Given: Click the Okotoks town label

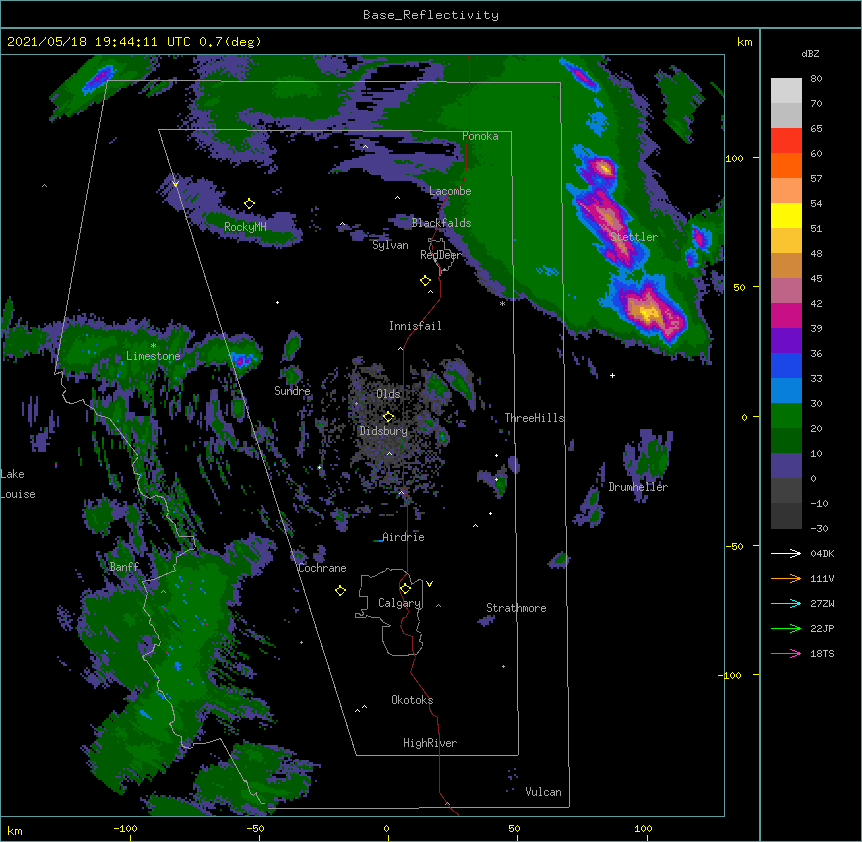Looking at the screenshot, I should tap(412, 700).
